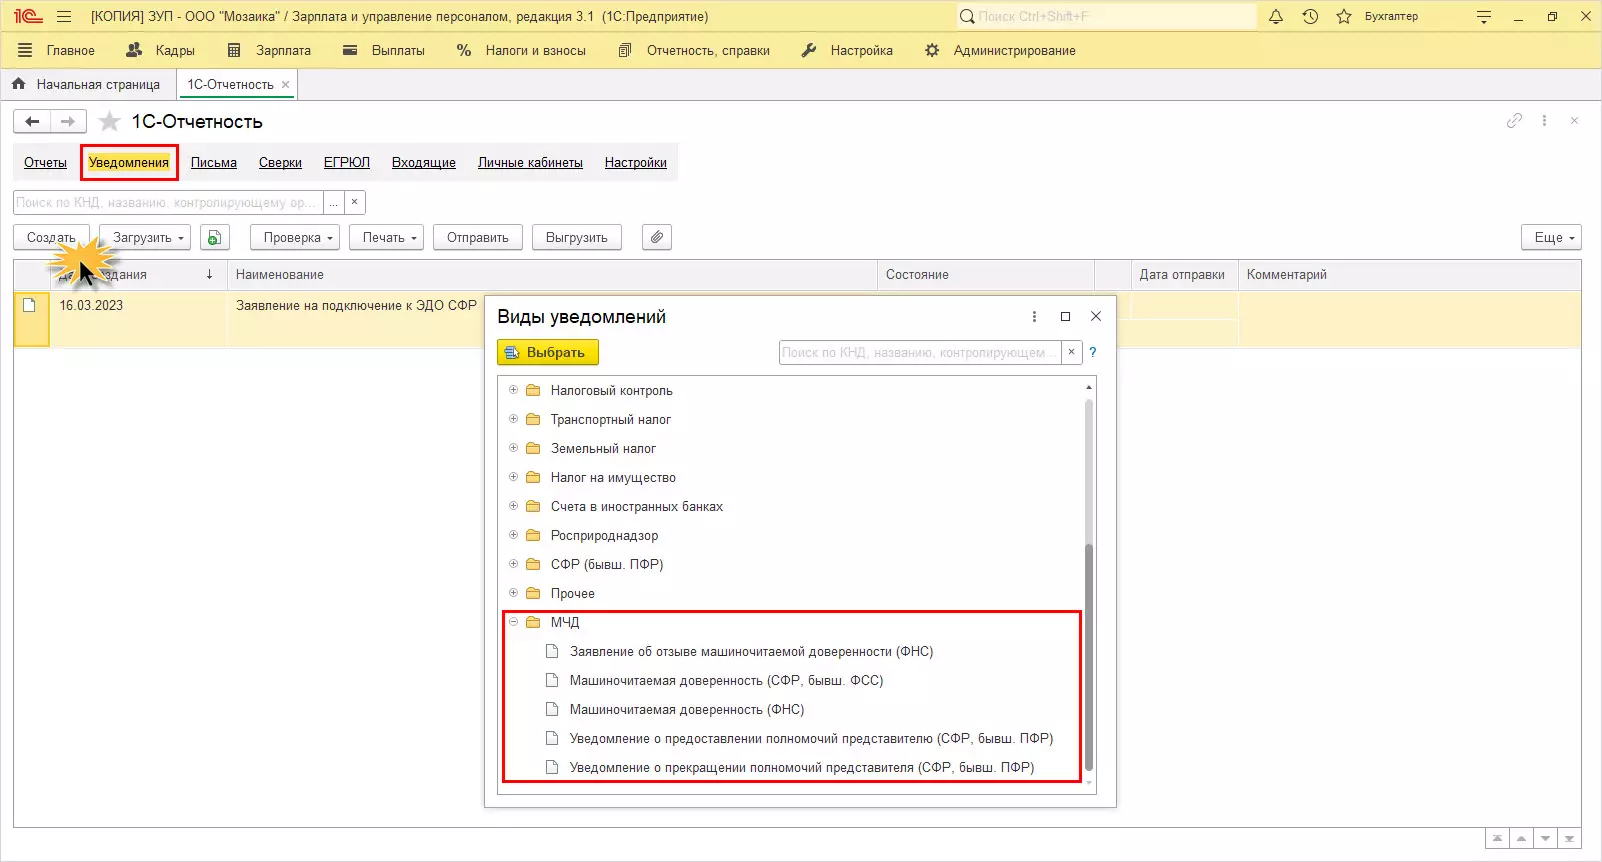Collapse the МЧД folder
Screen dimensions: 1602x862
[513, 622]
